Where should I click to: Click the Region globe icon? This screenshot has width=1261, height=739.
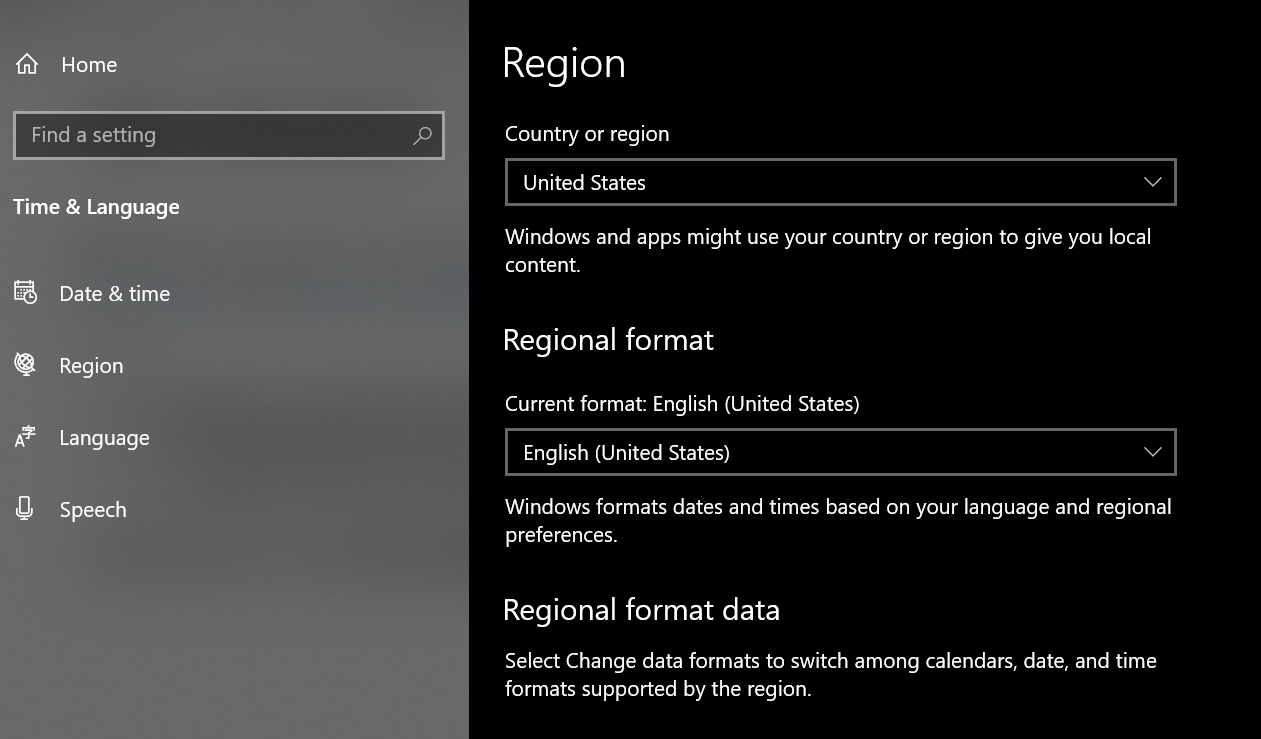[26, 365]
